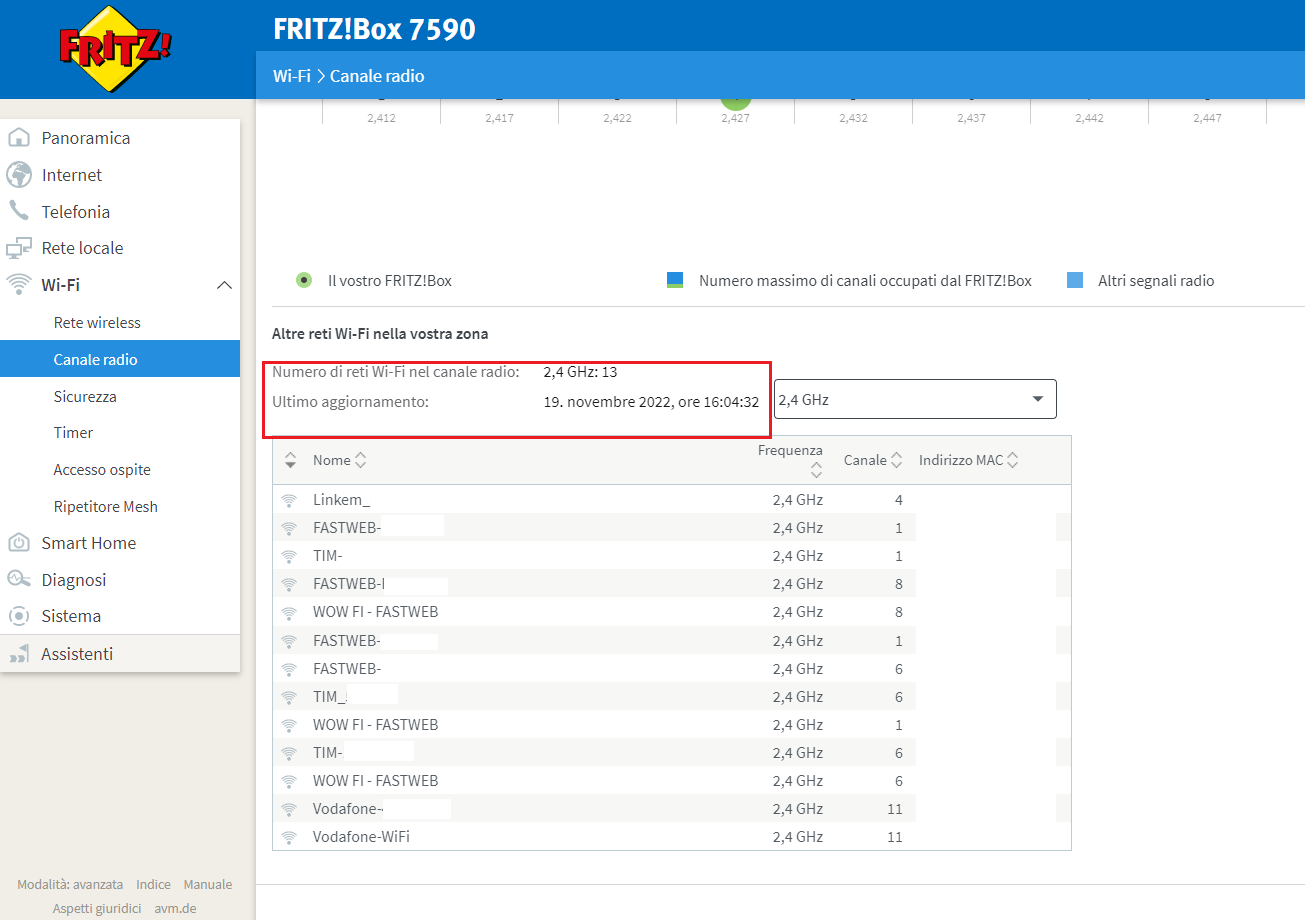Collapse the Wi-Fi menu chevron
Viewport: 1305px width, 920px height.
coord(225,286)
